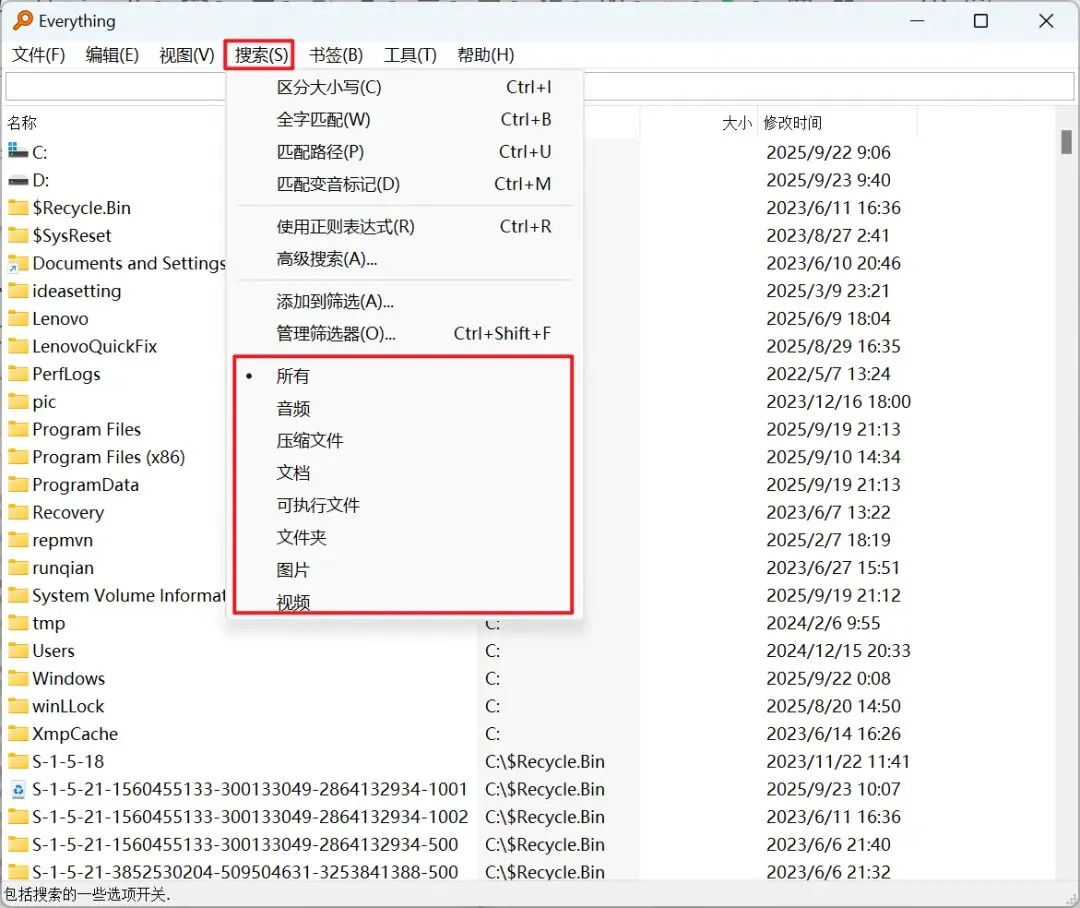The height and width of the screenshot is (908, 1080).
Task: Sort by the 名称 column header
Action: (x=22, y=123)
